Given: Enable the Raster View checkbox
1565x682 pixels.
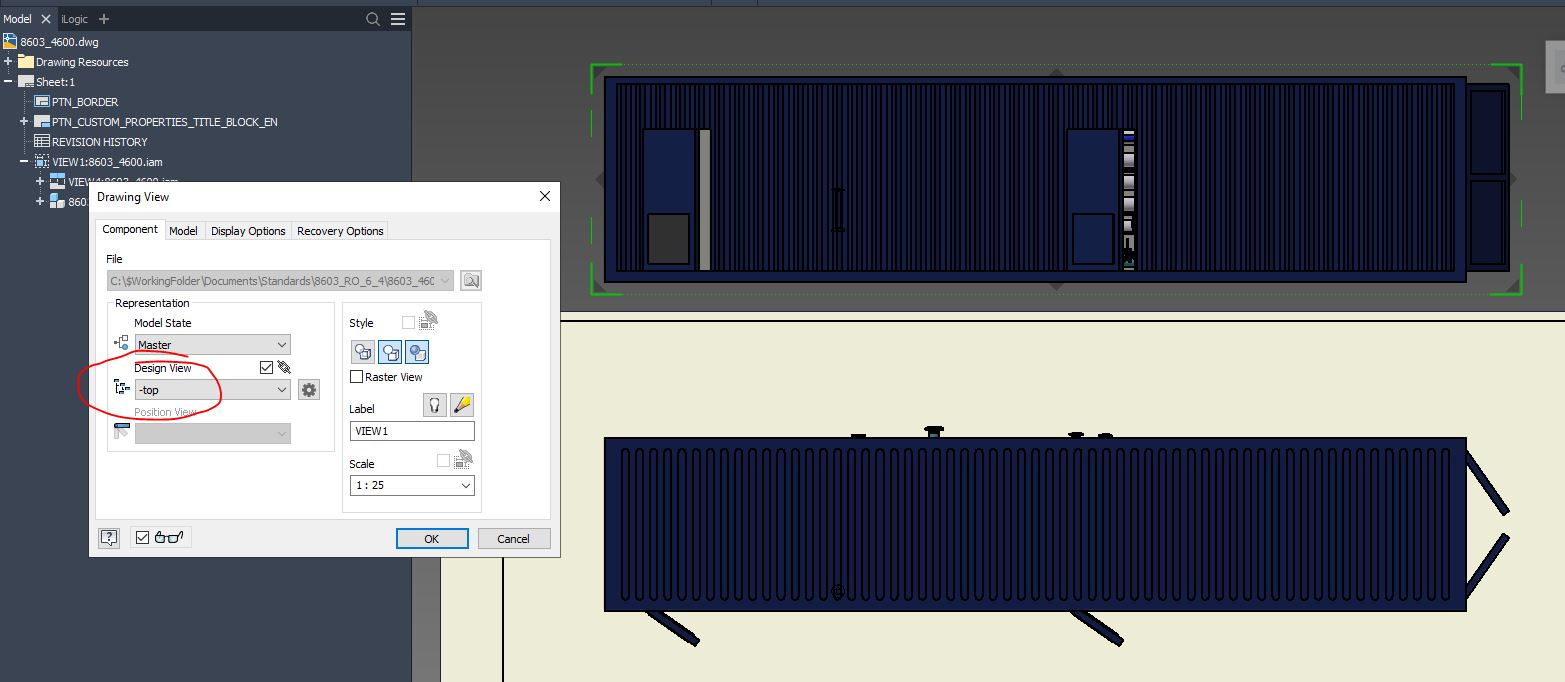Looking at the screenshot, I should [357, 376].
